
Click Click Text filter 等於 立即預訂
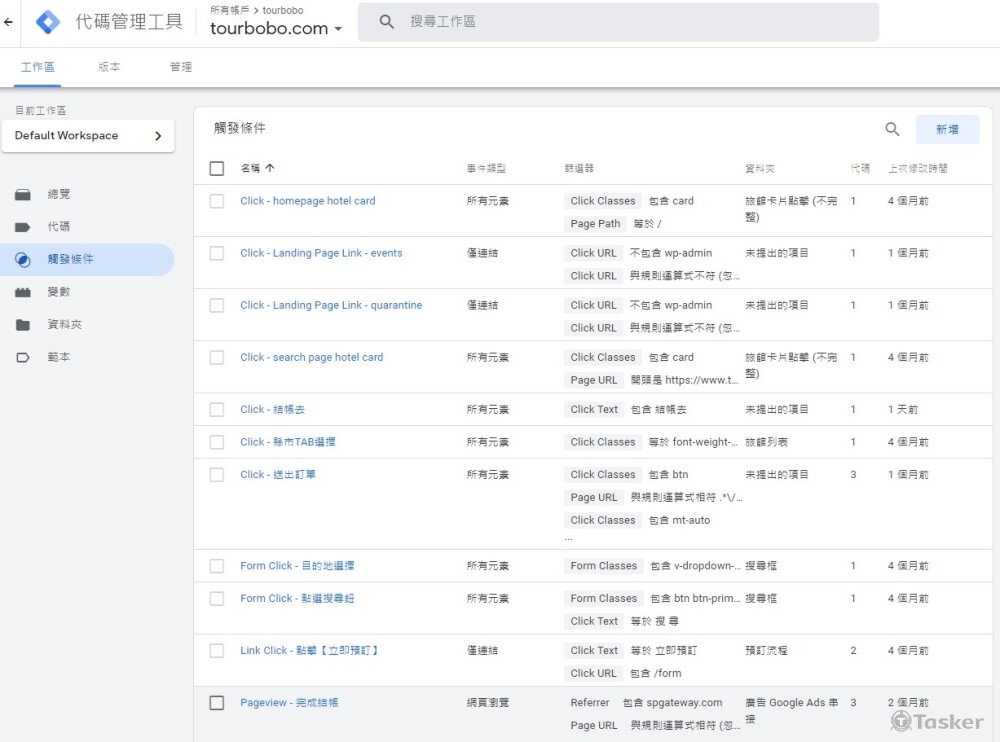[x=631, y=651]
